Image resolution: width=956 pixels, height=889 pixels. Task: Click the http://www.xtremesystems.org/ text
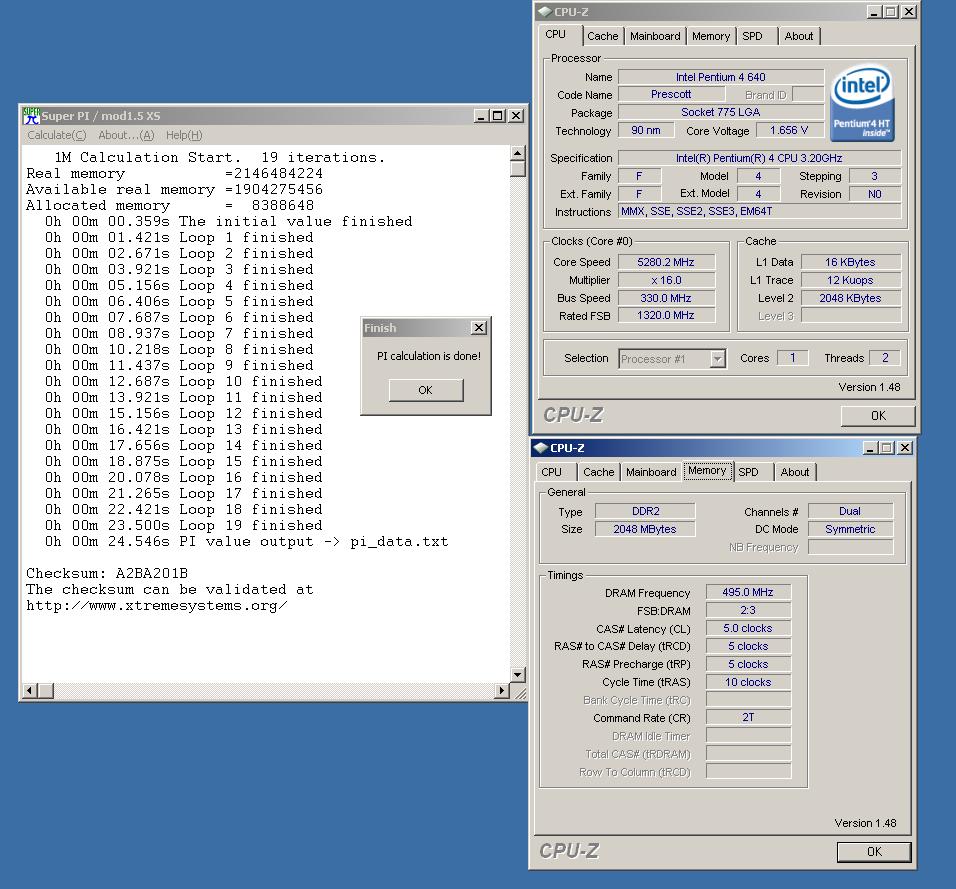click(x=157, y=605)
